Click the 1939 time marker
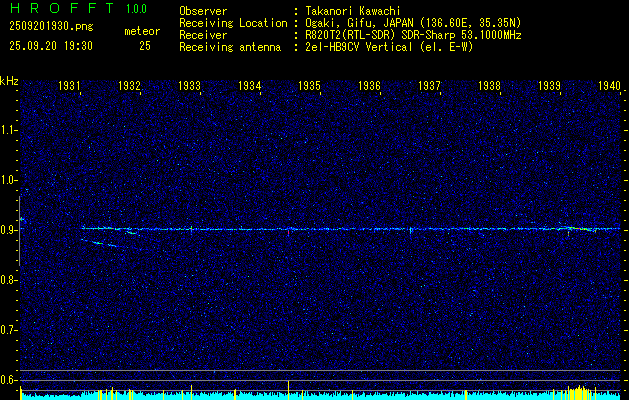The width and height of the screenshot is (629, 400). [x=549, y=86]
